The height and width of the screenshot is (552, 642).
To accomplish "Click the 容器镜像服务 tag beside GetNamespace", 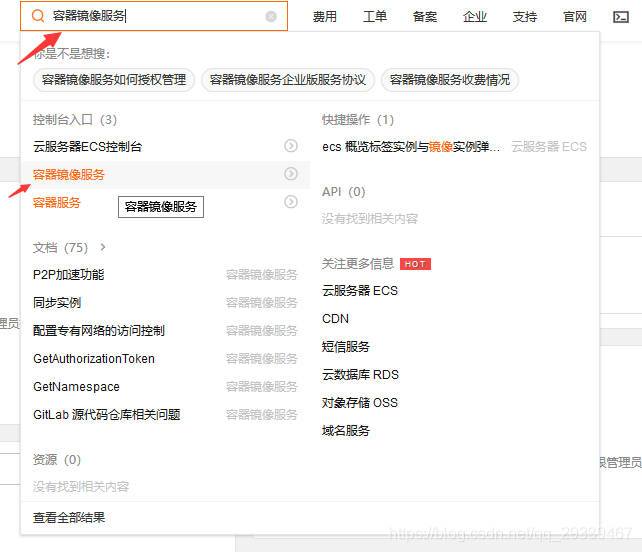I will point(262,387).
